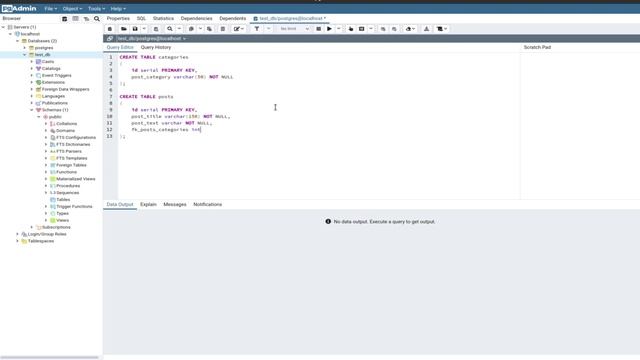Switch to the Explain results tab
This screenshot has height=360, width=640.
pyautogui.click(x=148, y=204)
